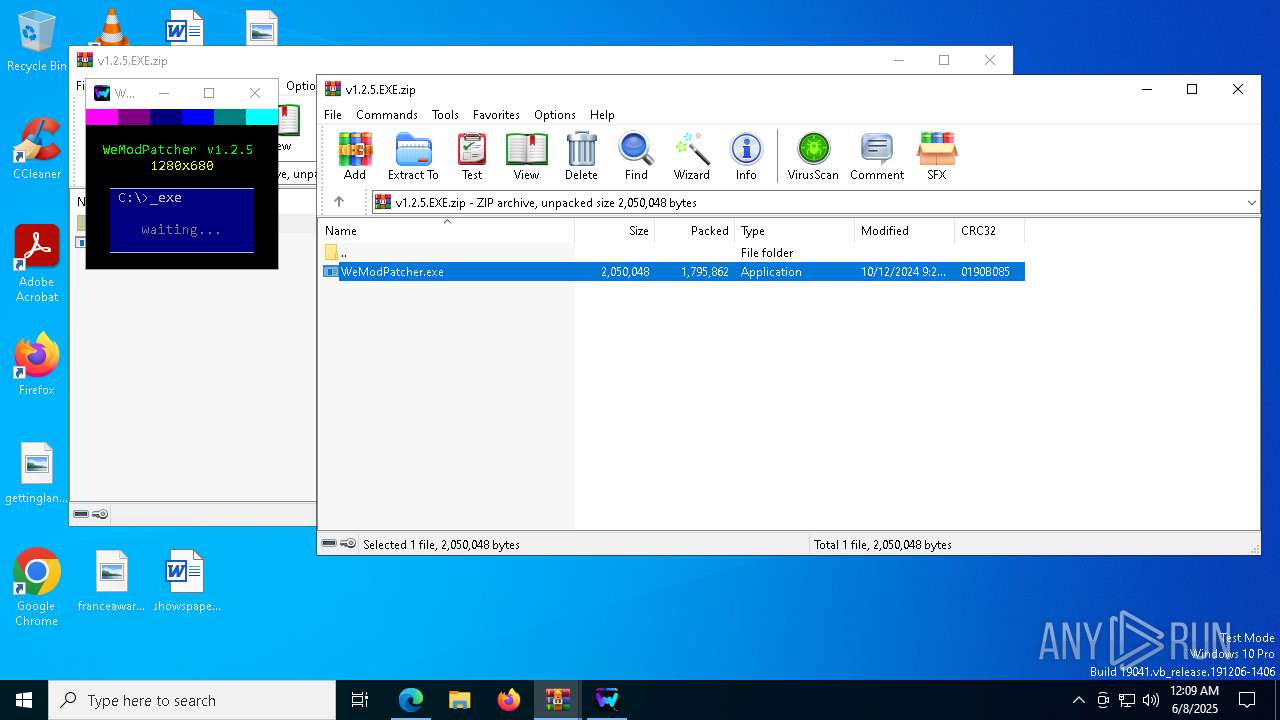Screen dimensions: 1280x720
Task: Open the Options menu
Action: click(555, 115)
